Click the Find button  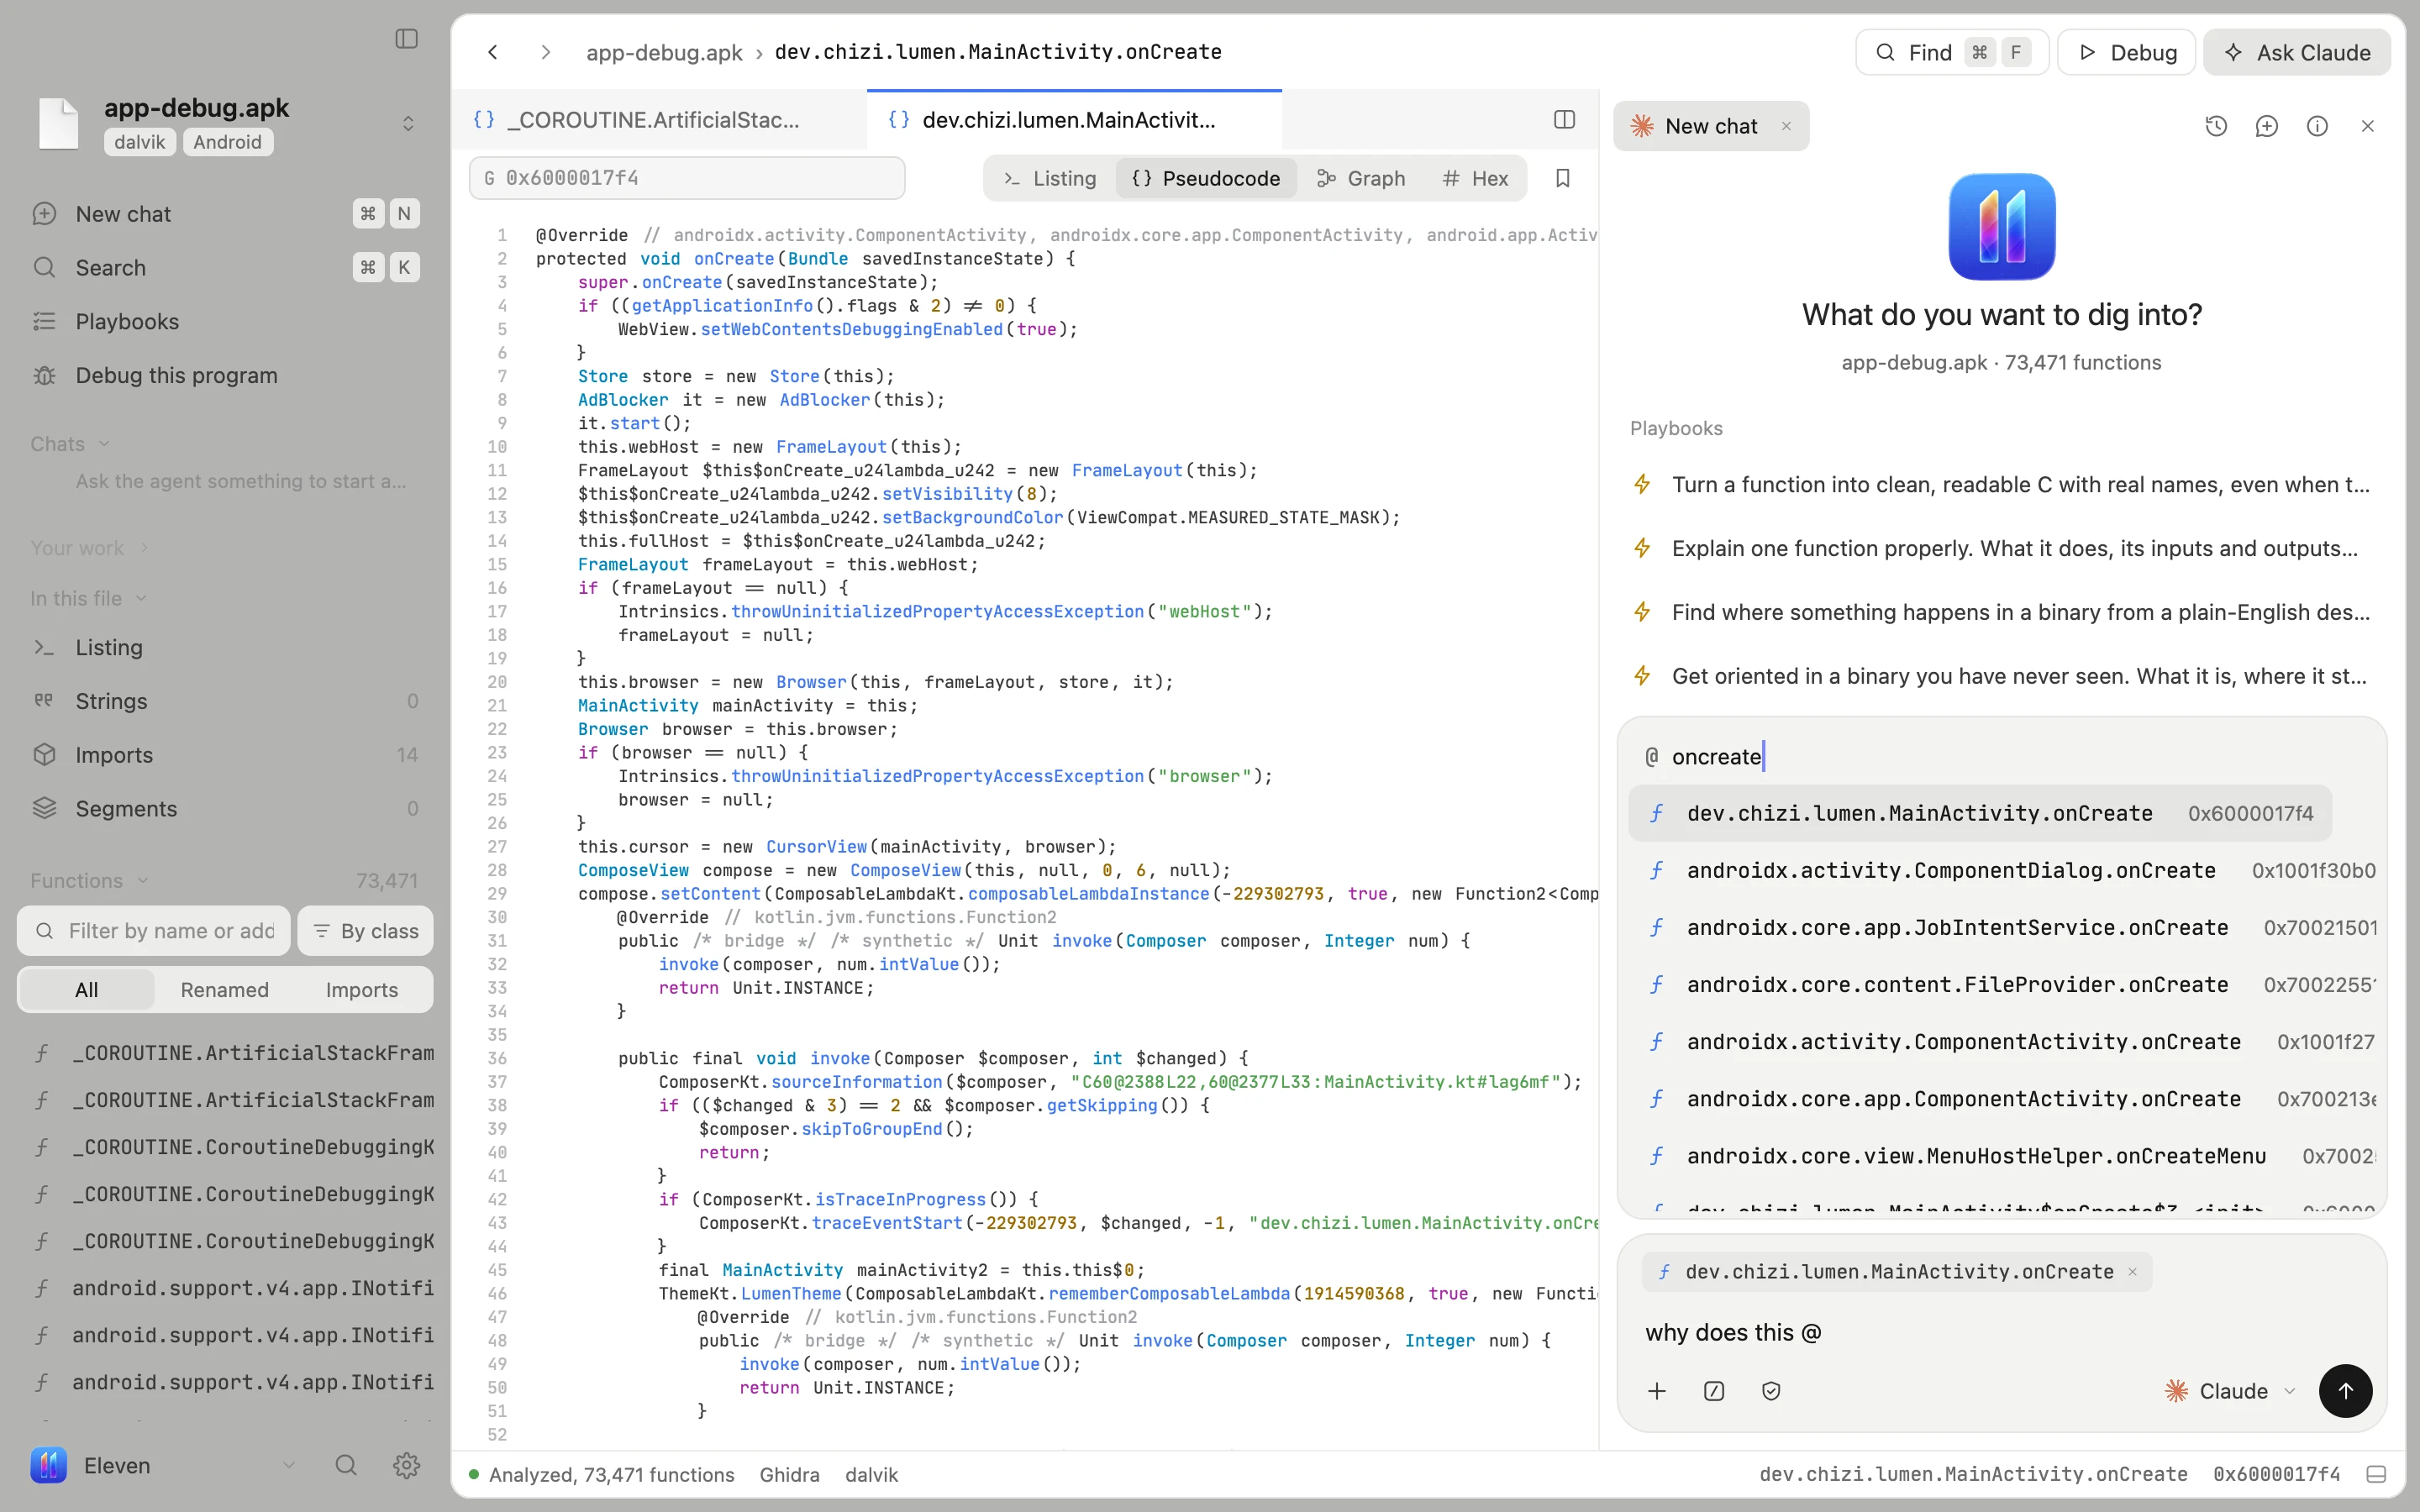[1952, 52]
